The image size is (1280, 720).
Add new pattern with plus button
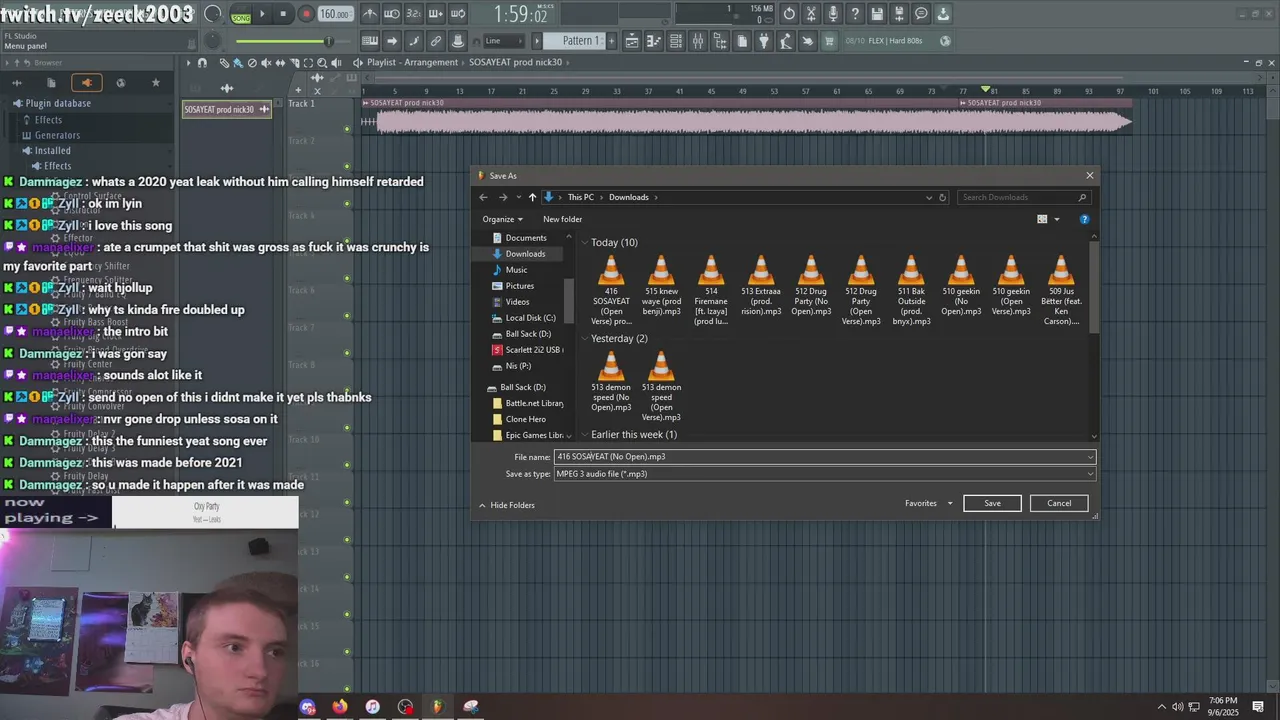coord(611,41)
